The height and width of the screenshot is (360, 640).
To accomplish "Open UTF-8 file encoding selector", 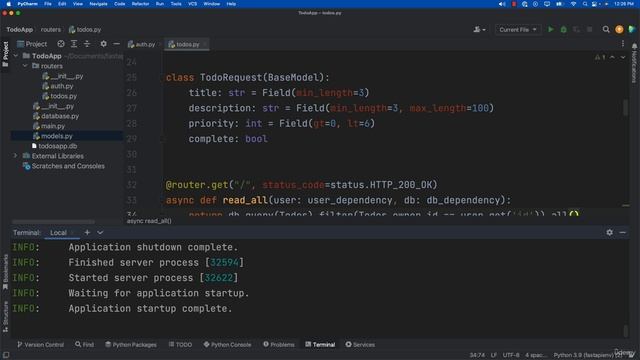I will coord(511,355).
